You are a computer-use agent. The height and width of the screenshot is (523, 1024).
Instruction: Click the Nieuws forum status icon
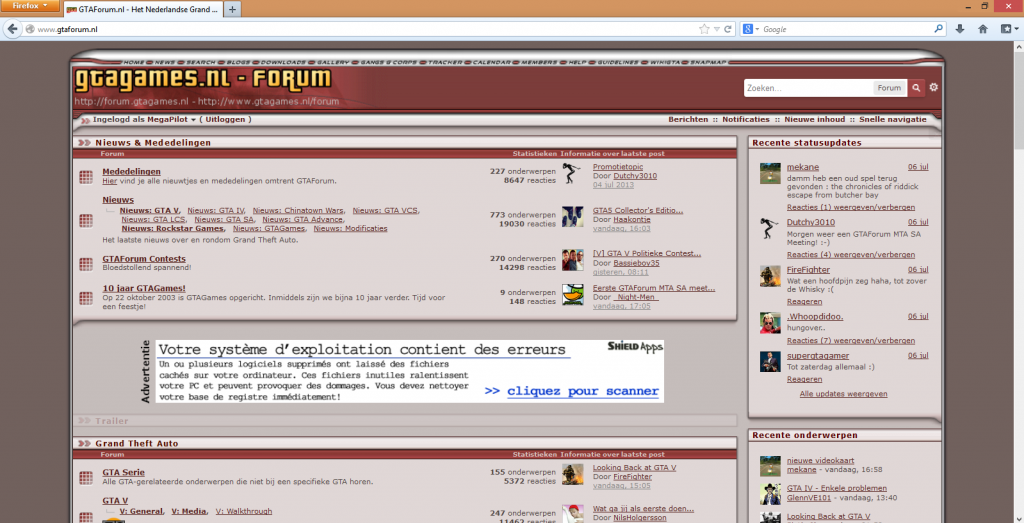pos(86,221)
